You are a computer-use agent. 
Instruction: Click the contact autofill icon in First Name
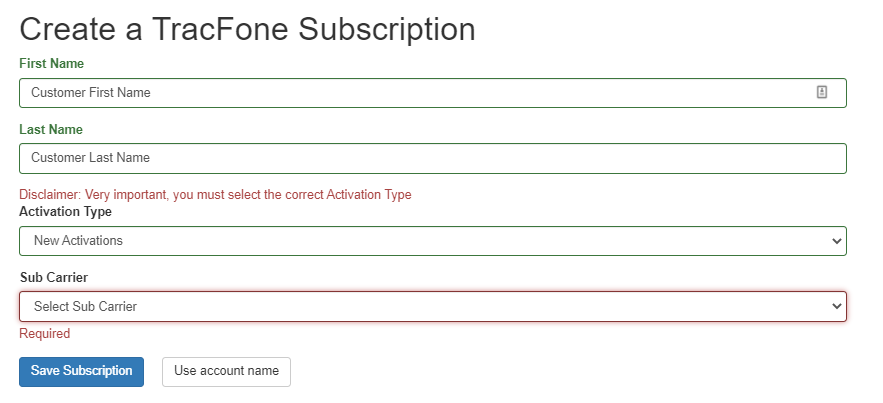point(822,92)
